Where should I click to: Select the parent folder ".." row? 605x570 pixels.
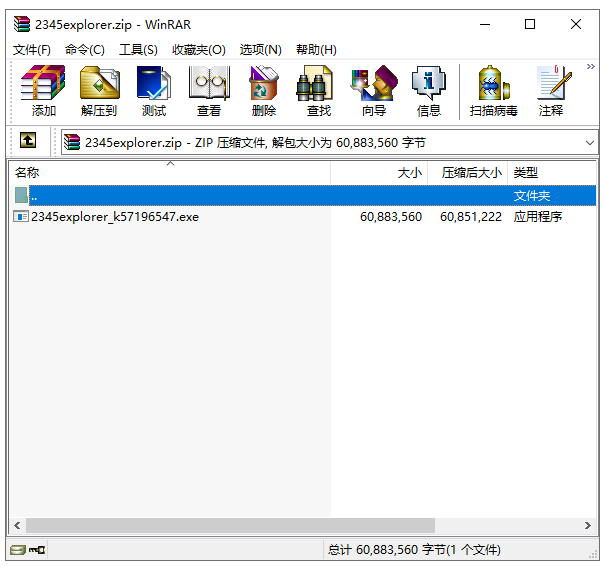pyautogui.click(x=303, y=196)
